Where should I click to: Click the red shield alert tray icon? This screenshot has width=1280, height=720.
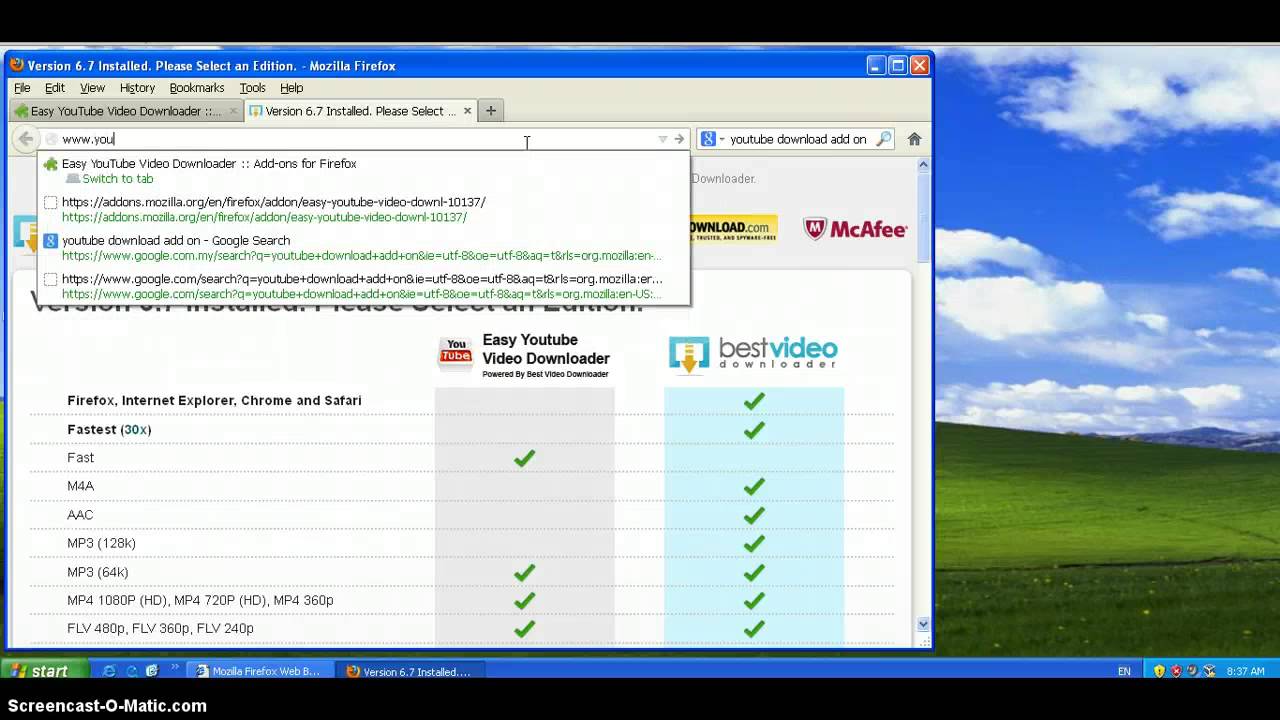click(x=1176, y=671)
